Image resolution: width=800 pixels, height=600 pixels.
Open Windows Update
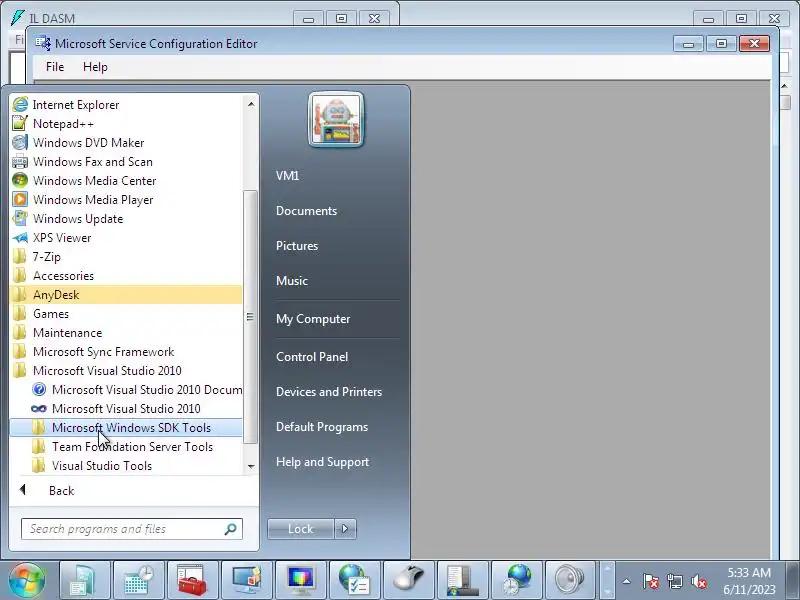click(126, 218)
